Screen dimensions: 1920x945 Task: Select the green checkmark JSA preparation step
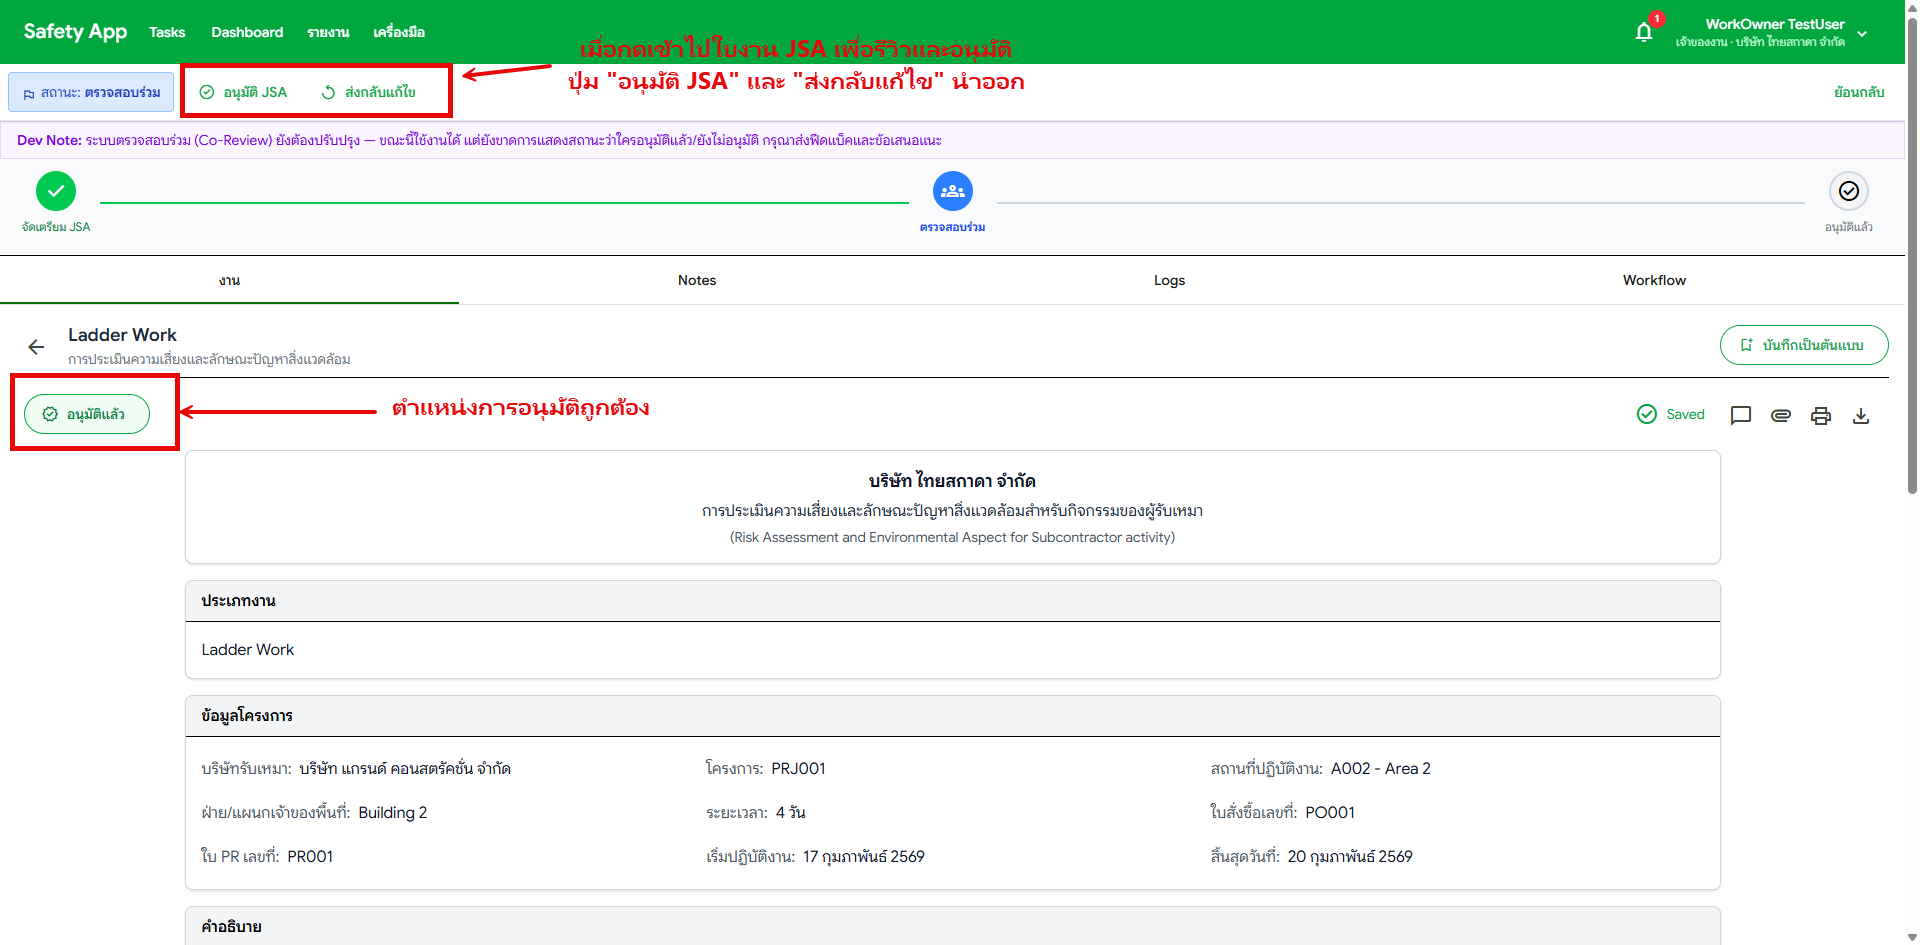(56, 191)
